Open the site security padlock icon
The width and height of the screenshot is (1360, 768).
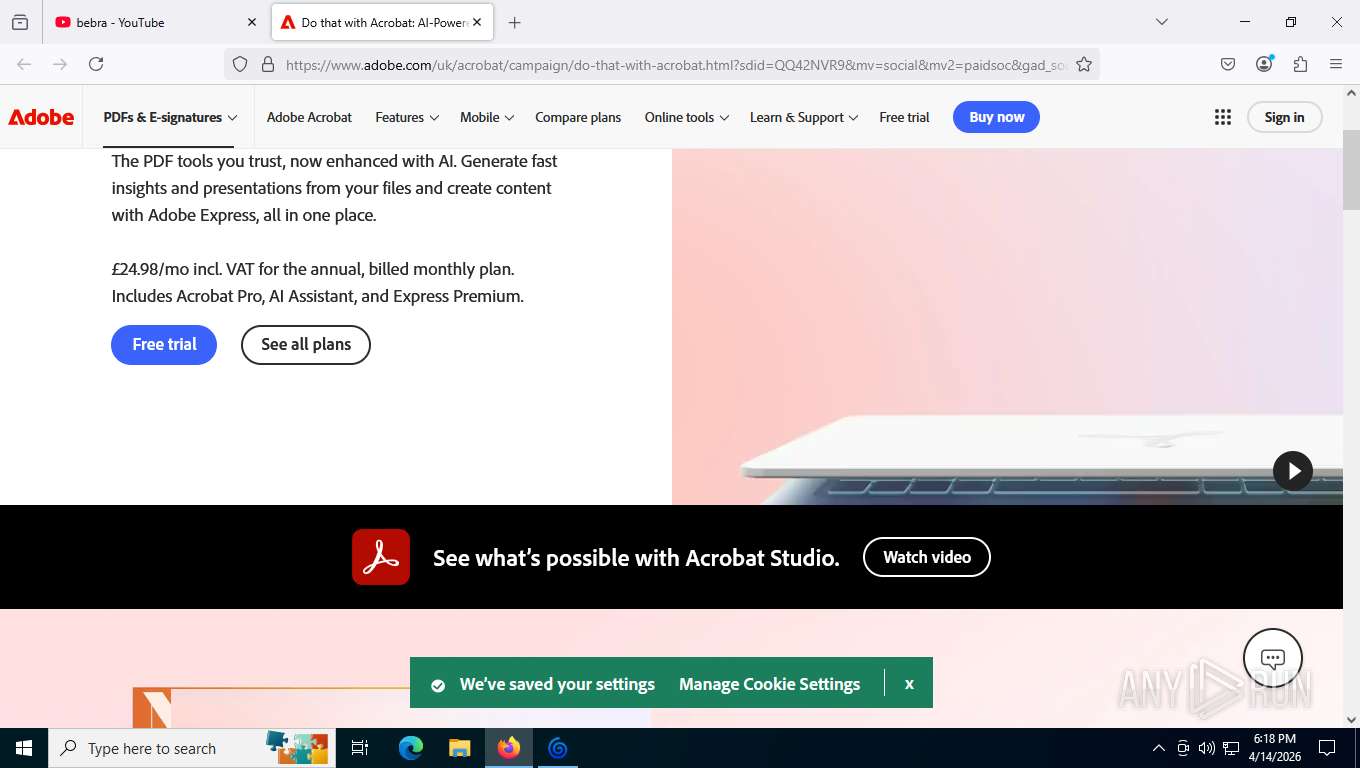(267, 64)
